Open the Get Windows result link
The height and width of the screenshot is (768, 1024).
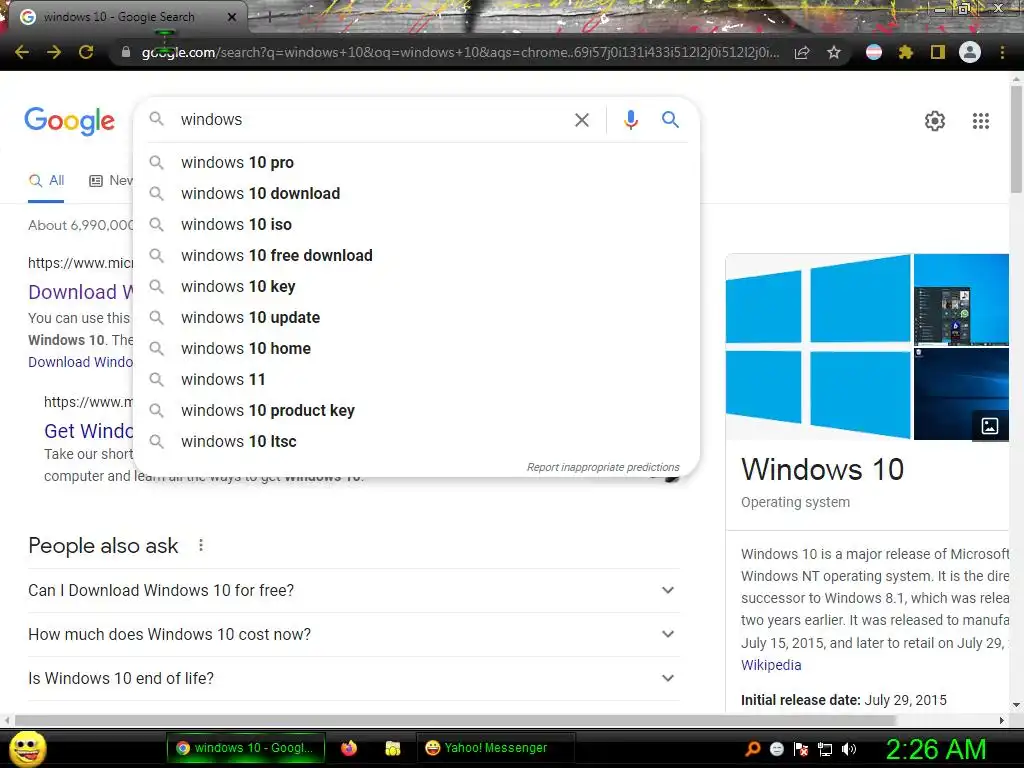[88, 431]
